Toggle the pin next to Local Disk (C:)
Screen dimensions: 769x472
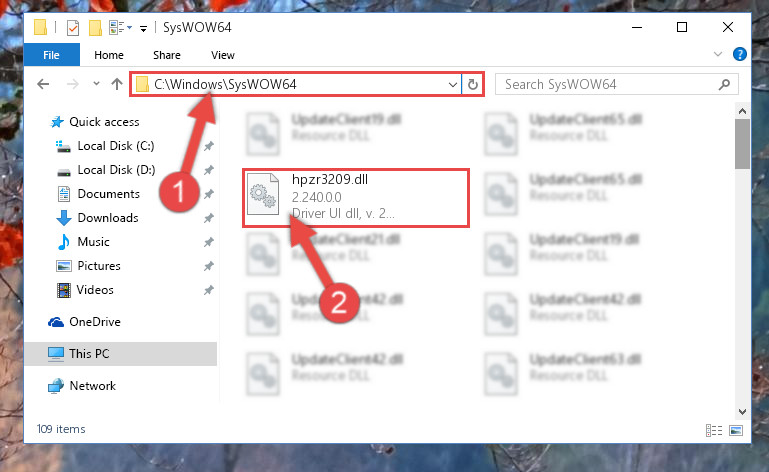(x=208, y=146)
